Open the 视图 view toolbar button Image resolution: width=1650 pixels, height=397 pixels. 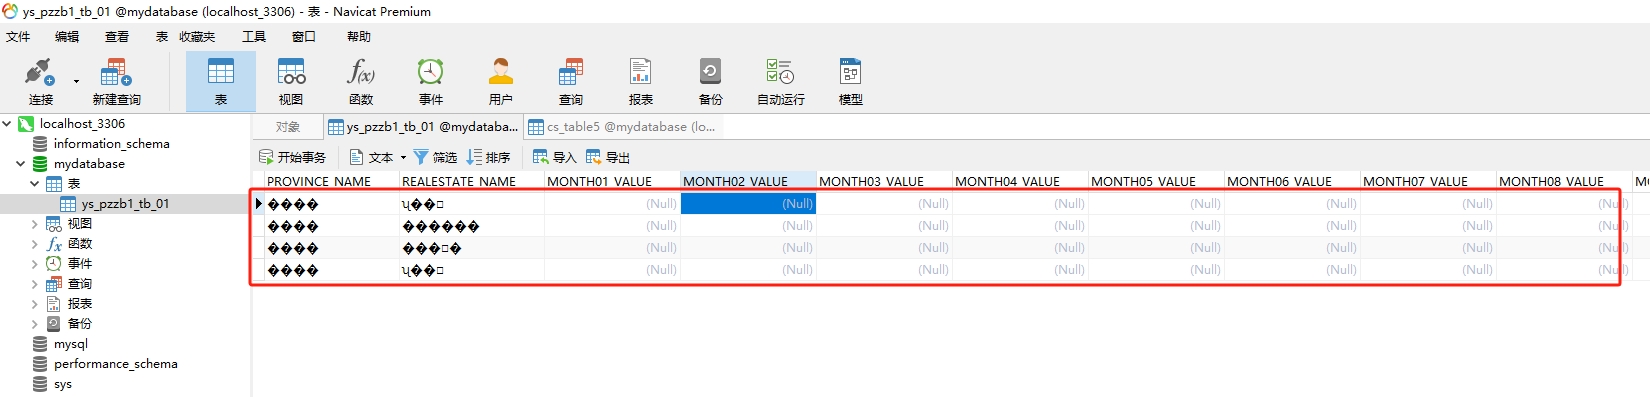[x=291, y=81]
